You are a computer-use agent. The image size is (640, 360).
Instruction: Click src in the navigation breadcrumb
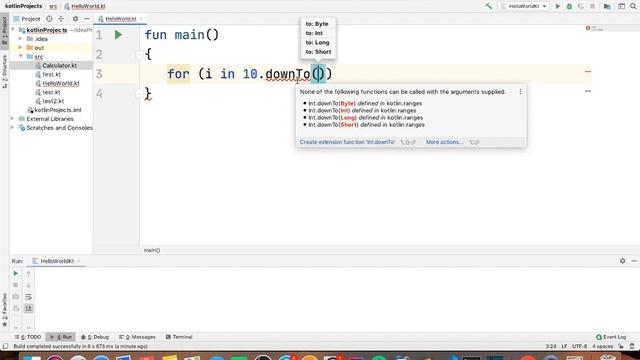53,6
